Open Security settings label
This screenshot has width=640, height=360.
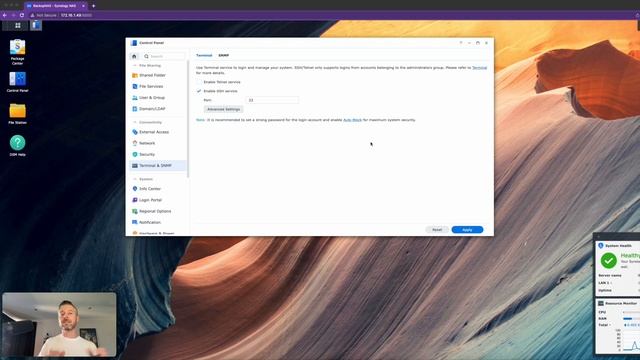[x=147, y=155]
